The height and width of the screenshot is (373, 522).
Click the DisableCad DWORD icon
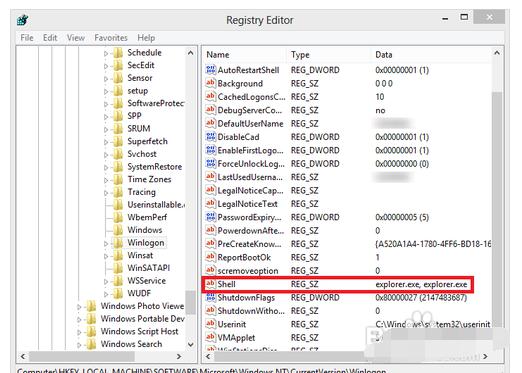point(211,137)
